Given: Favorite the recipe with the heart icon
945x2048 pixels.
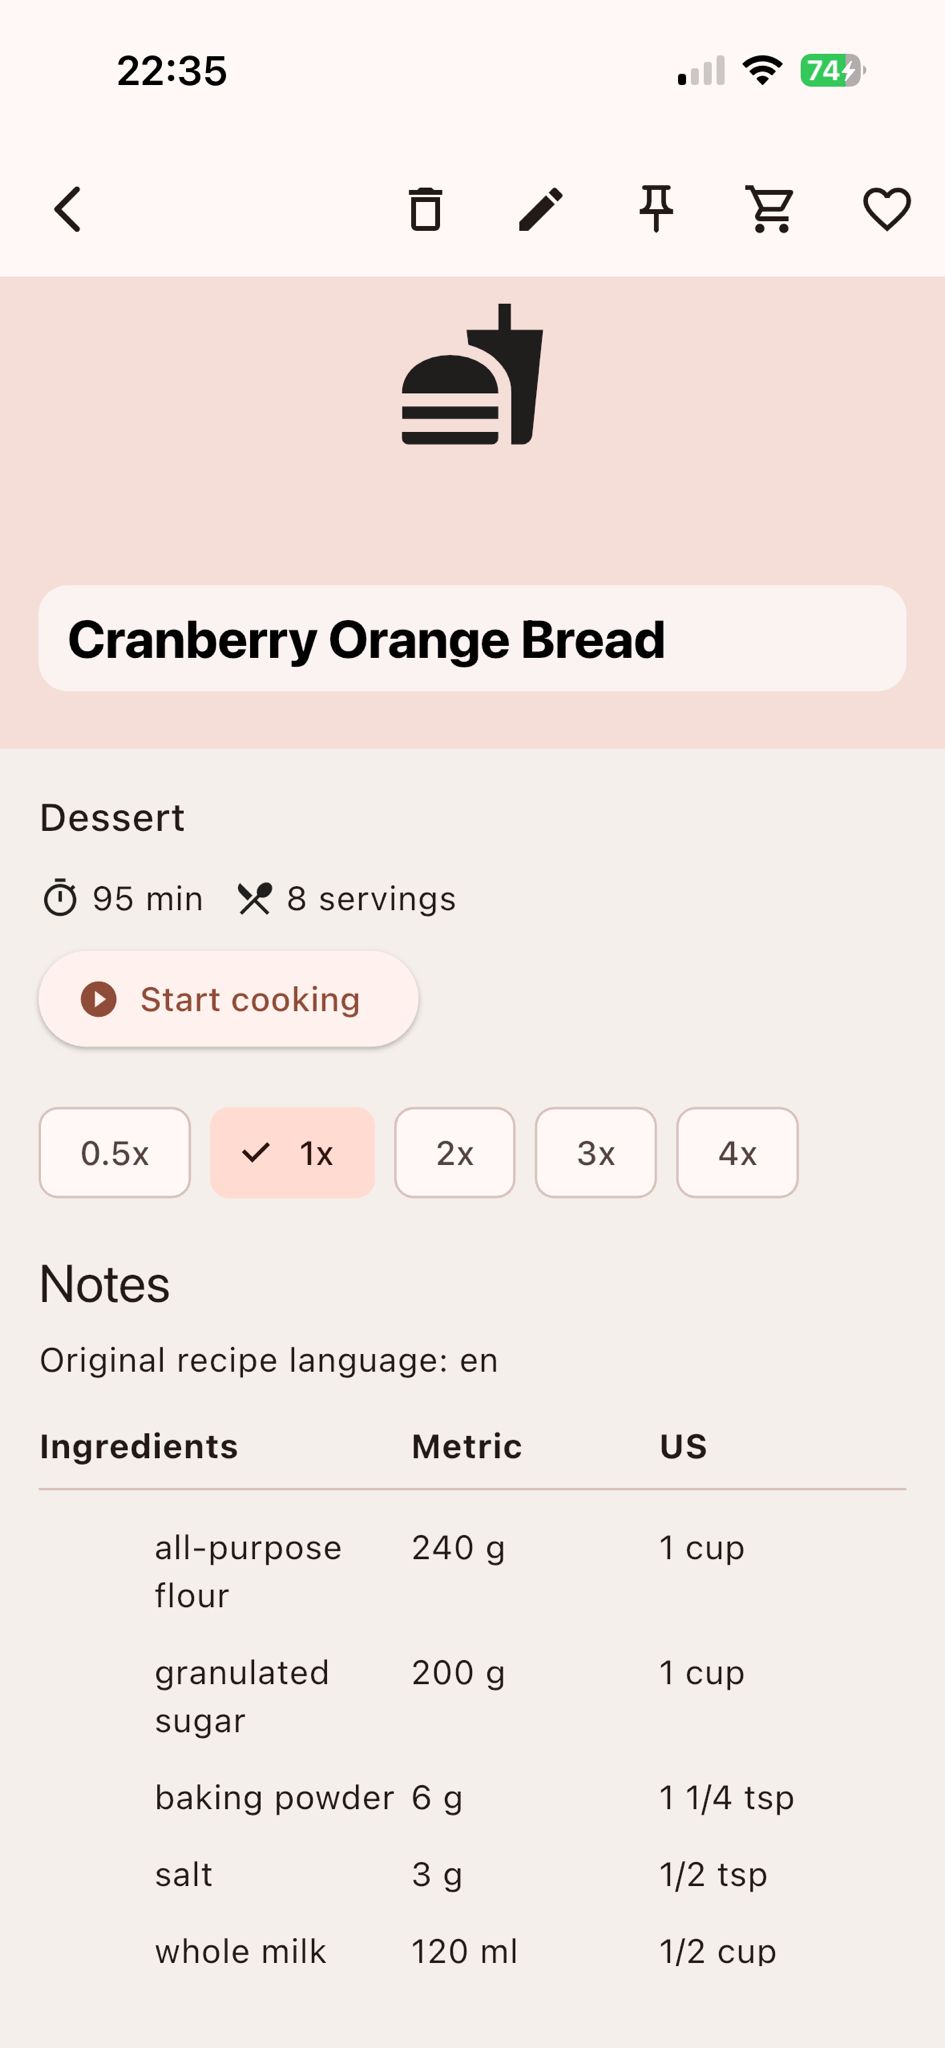Looking at the screenshot, I should pyautogui.click(x=885, y=209).
